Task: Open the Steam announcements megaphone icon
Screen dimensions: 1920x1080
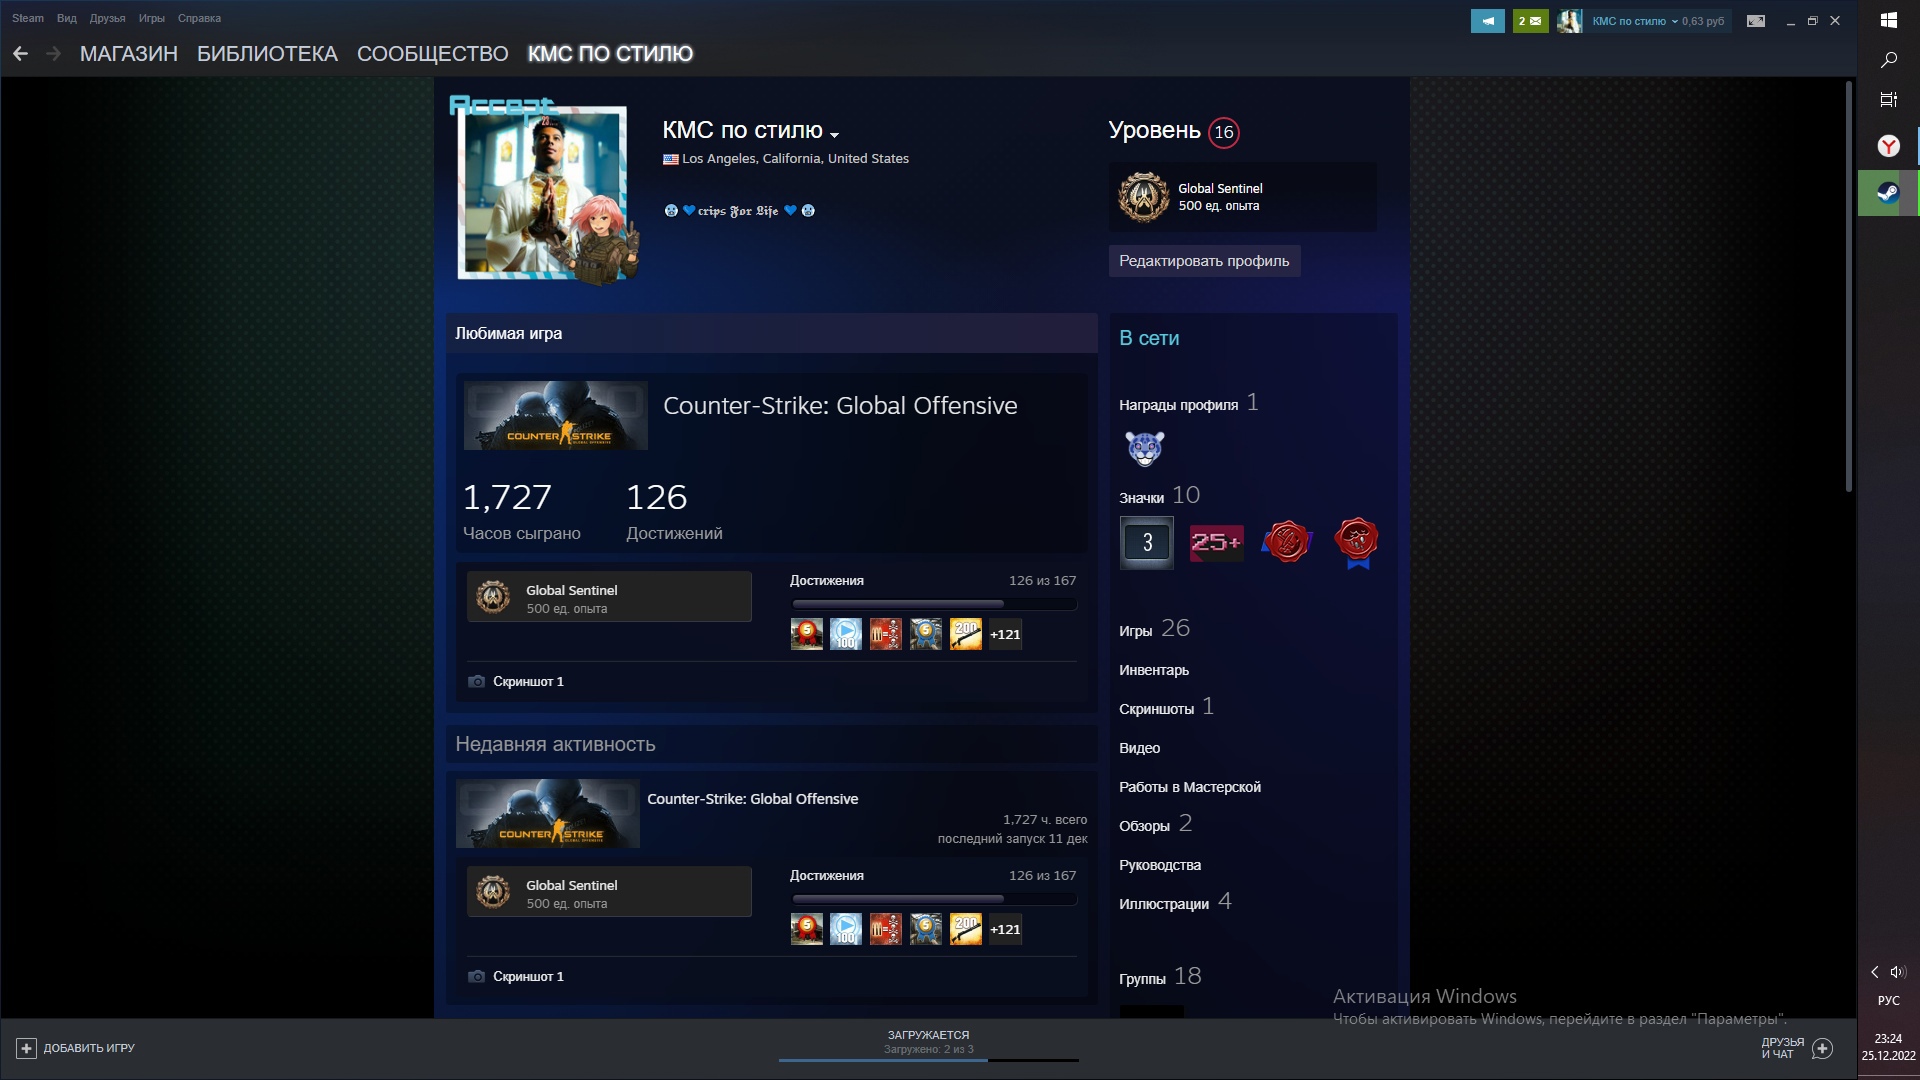Action: pyautogui.click(x=1487, y=20)
